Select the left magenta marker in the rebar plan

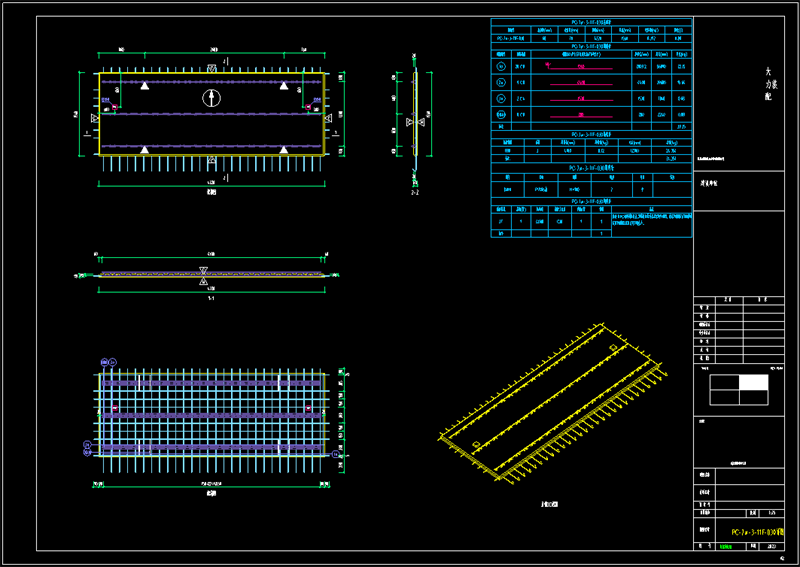115,408
